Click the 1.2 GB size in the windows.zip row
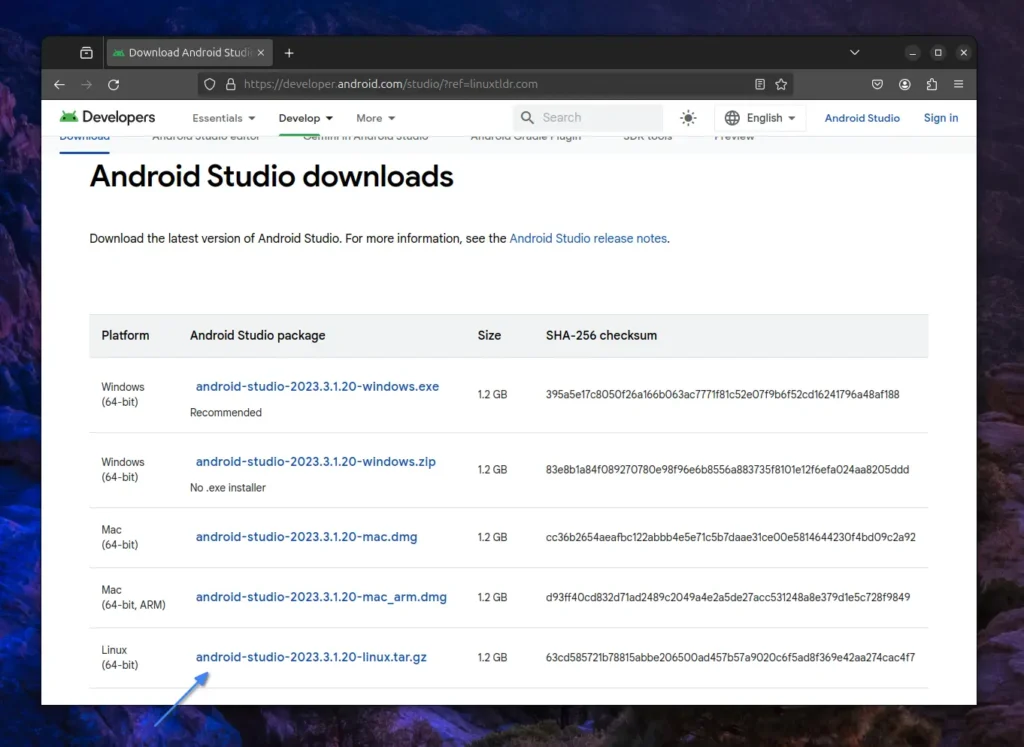This screenshot has width=1024, height=747. (x=492, y=469)
